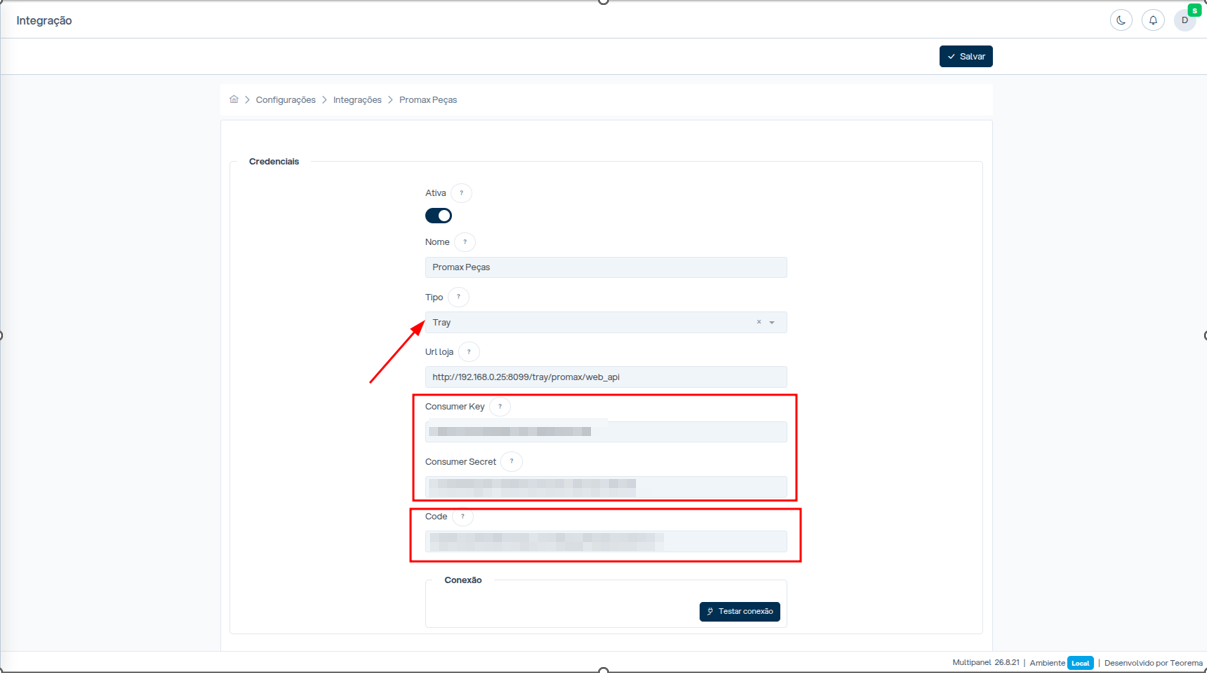The height and width of the screenshot is (673, 1207).
Task: Go to Configurações breadcrumb
Action: 286,100
